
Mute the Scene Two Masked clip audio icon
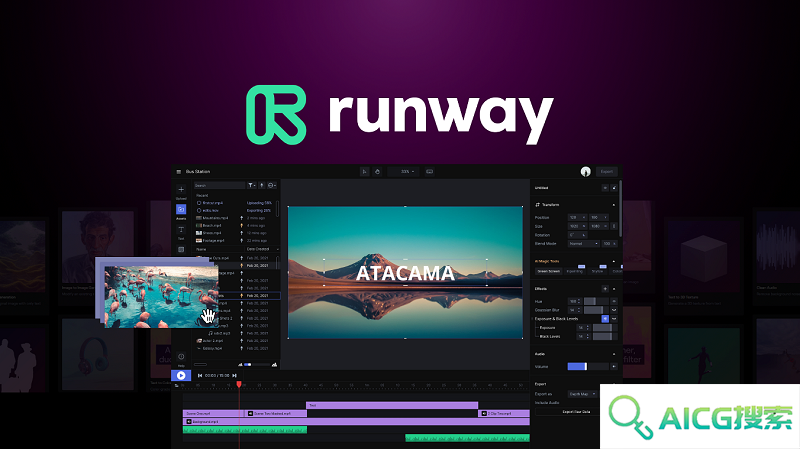(x=251, y=413)
